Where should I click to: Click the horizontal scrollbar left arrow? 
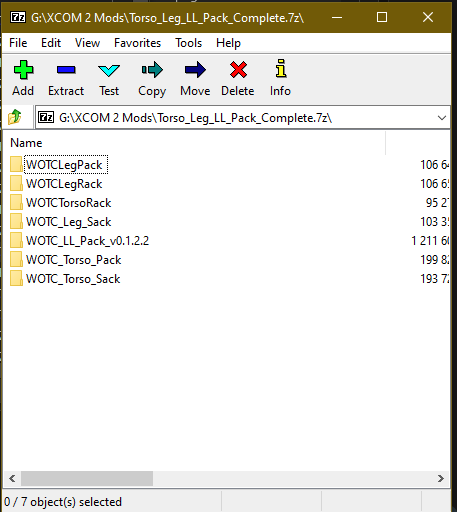tap(12, 479)
